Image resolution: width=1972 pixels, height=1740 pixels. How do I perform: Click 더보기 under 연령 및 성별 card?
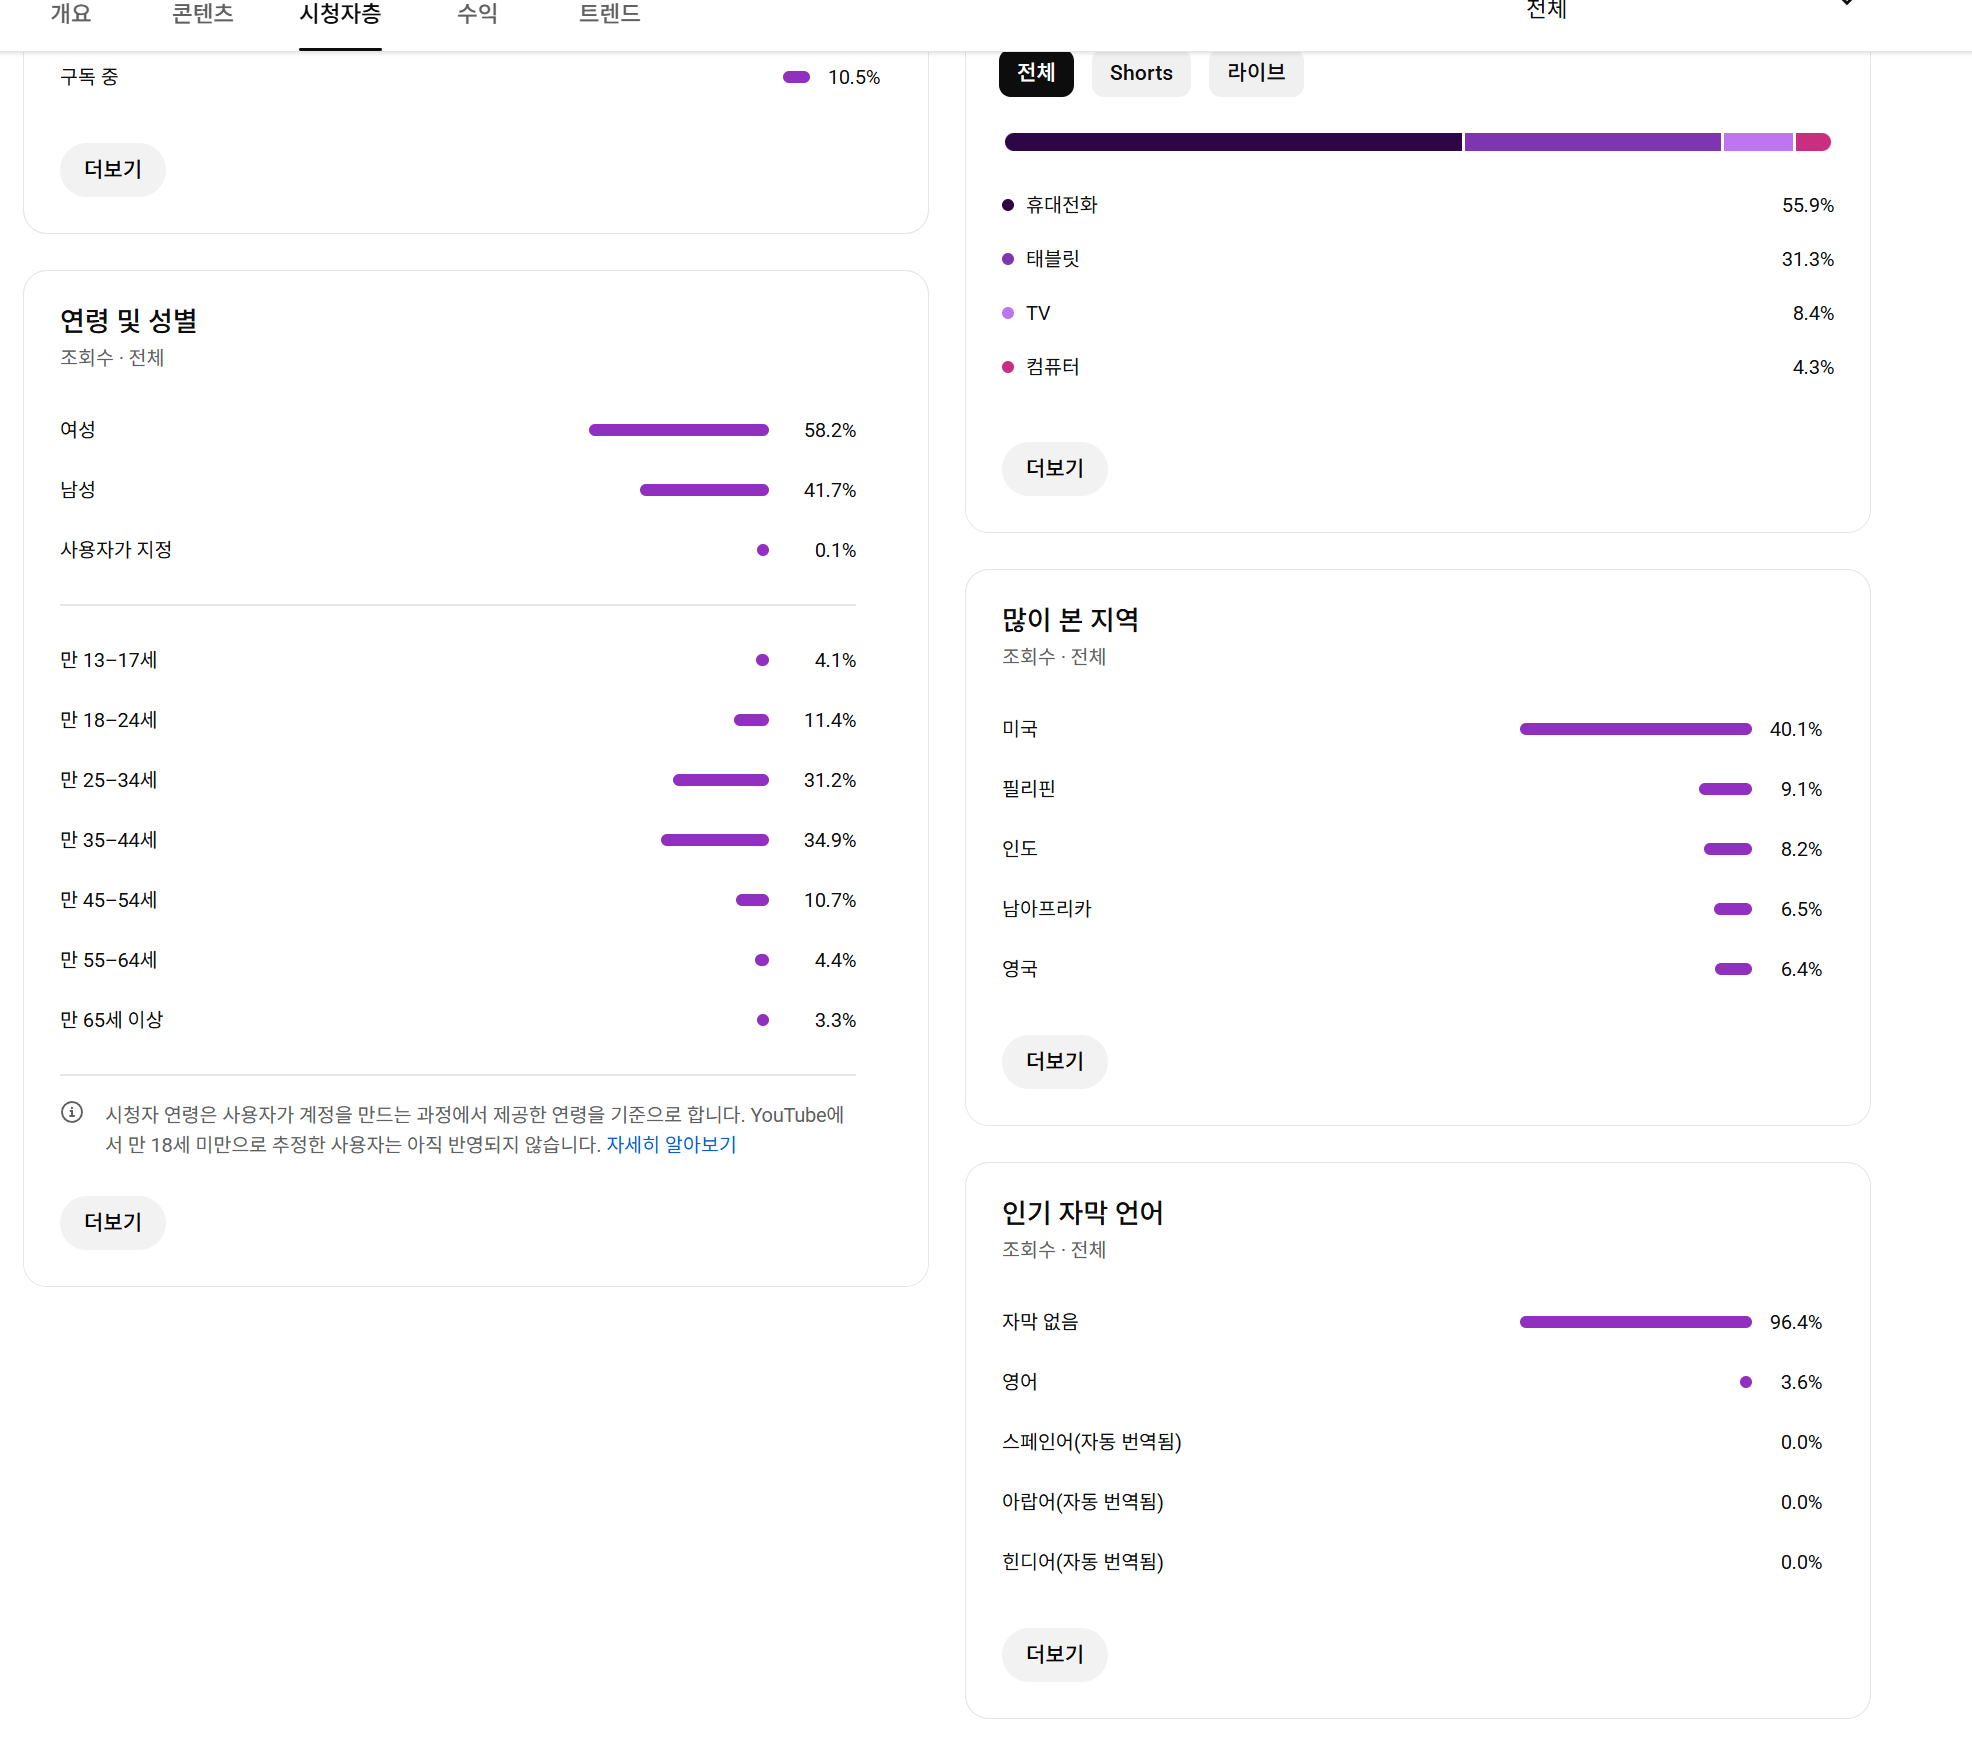tap(113, 1222)
